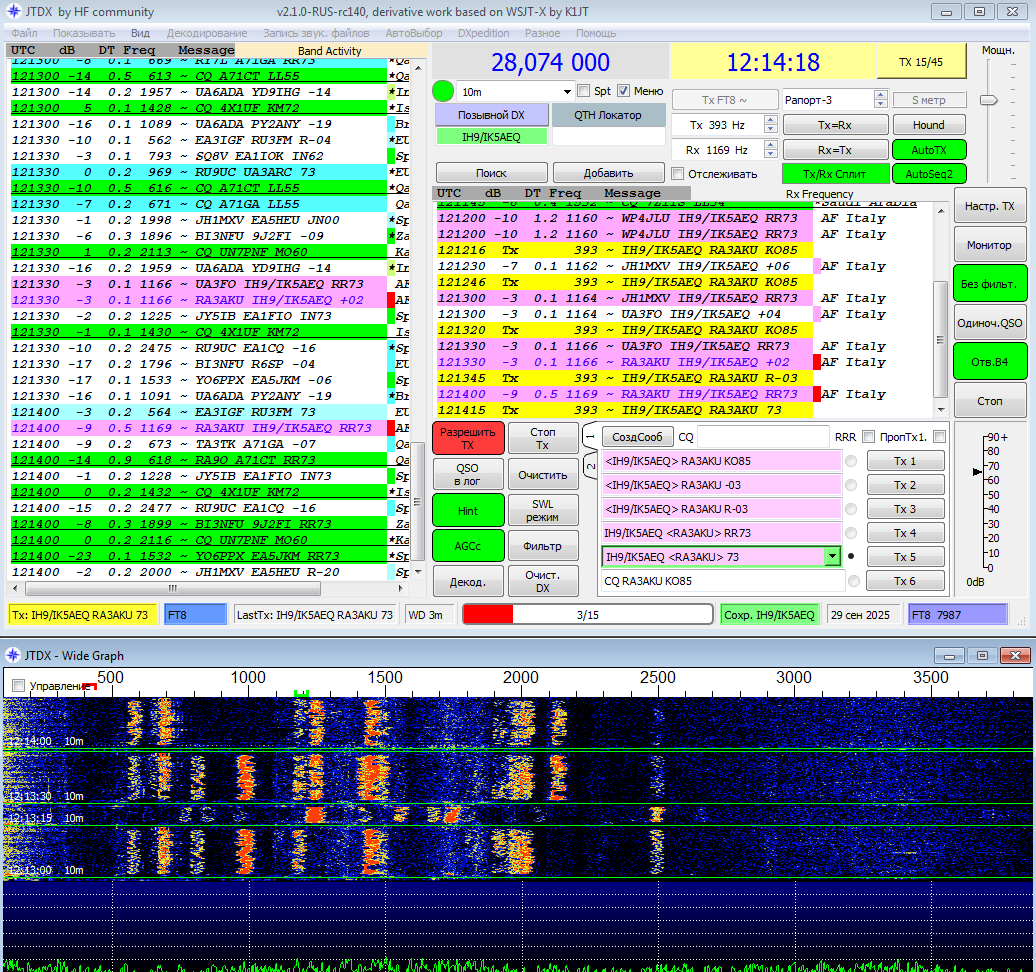The image size is (1036, 972).
Task: Click the Стоп Tx button
Action: click(x=542, y=438)
